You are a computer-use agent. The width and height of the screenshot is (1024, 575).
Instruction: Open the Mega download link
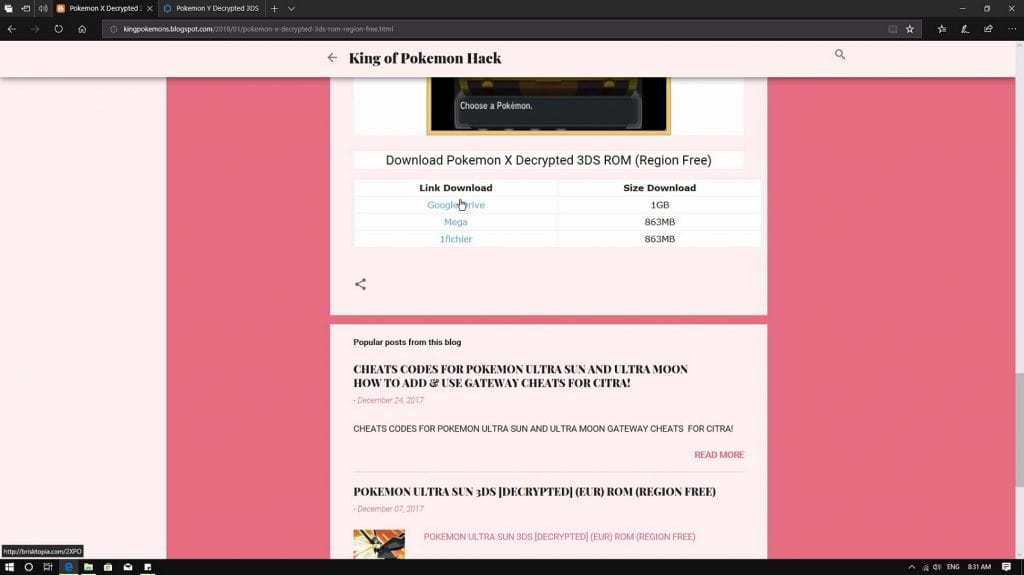[456, 222]
